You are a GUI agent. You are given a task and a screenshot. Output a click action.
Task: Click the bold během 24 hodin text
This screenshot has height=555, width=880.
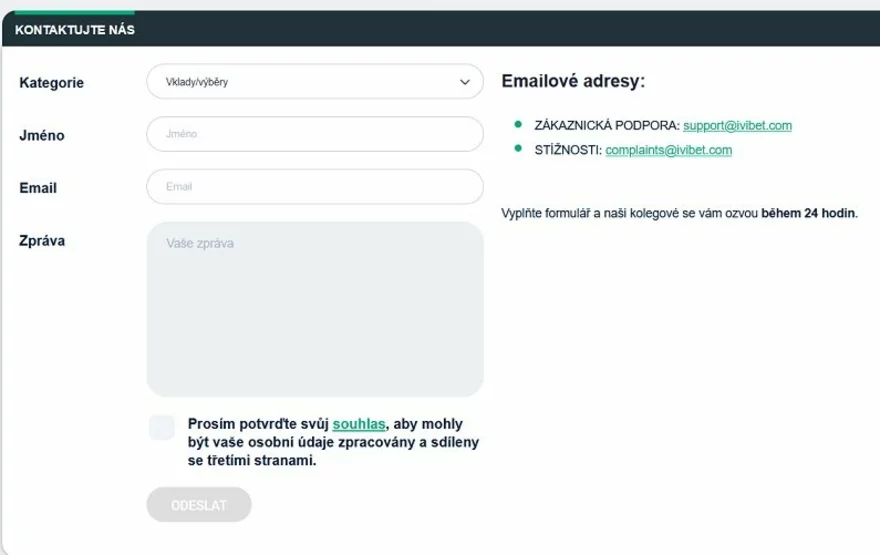pos(809,213)
